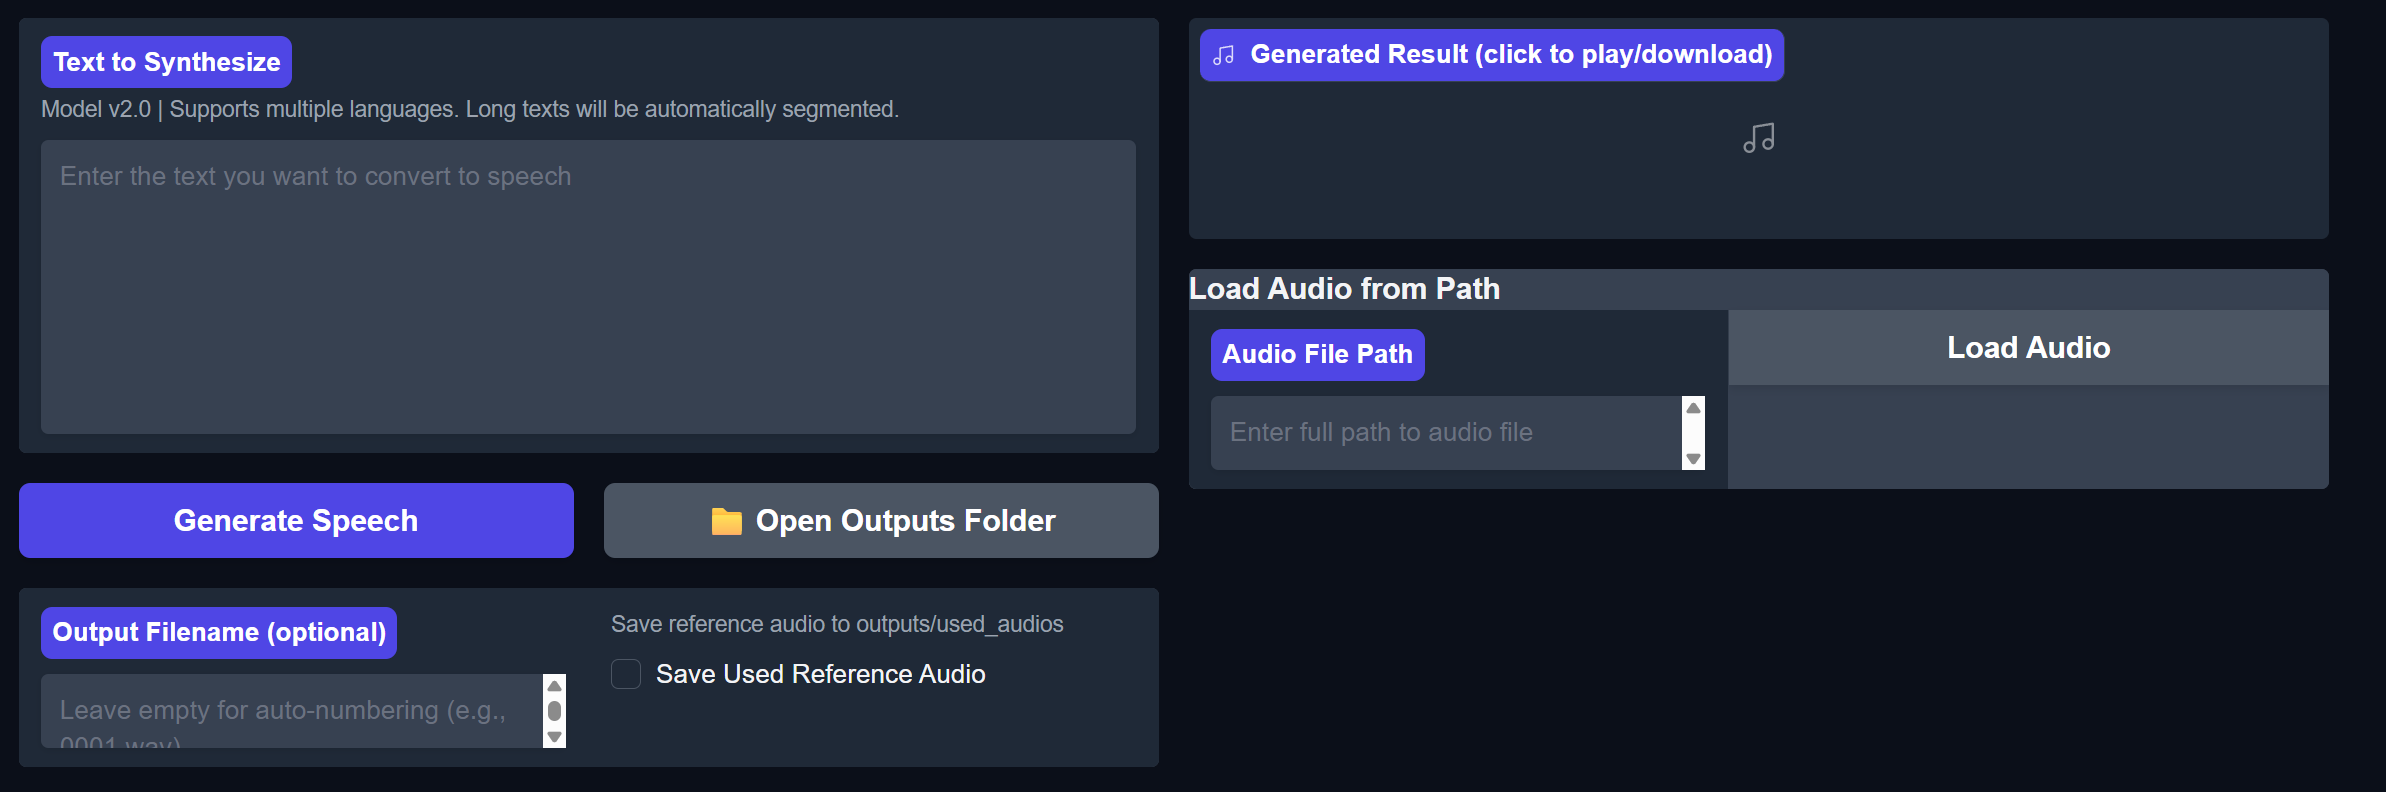The image size is (2386, 792).
Task: Click the scrollbar thumb in Output Filename field
Action: [554, 711]
